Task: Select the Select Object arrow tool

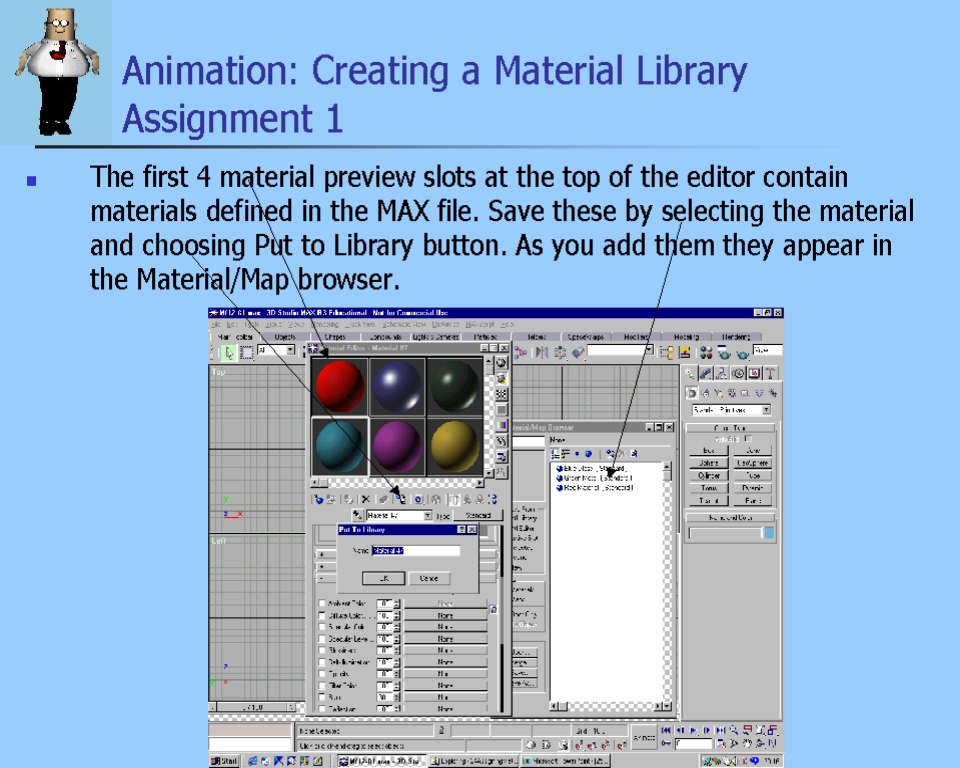Action: 229,352
